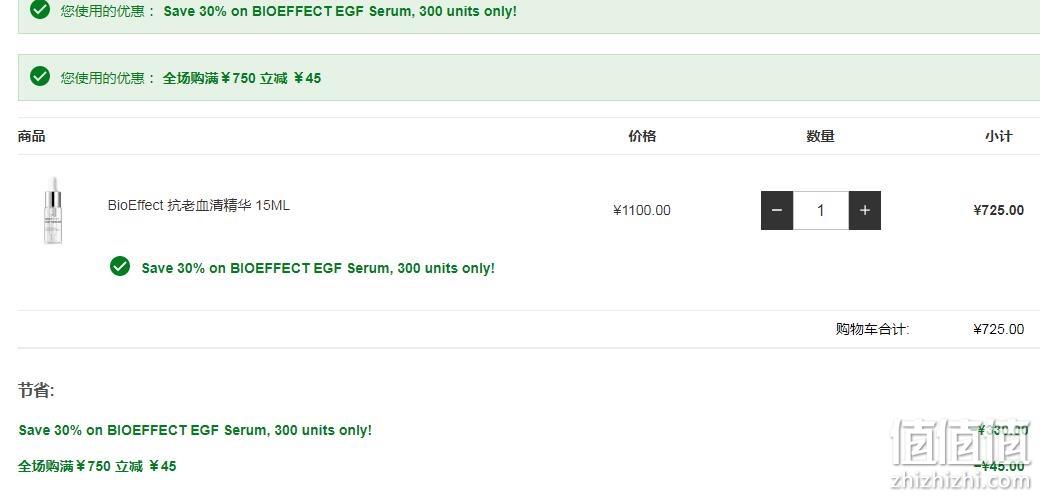
Task: Click Save 30% line in savings summary
Action: pyautogui.click(x=196, y=430)
